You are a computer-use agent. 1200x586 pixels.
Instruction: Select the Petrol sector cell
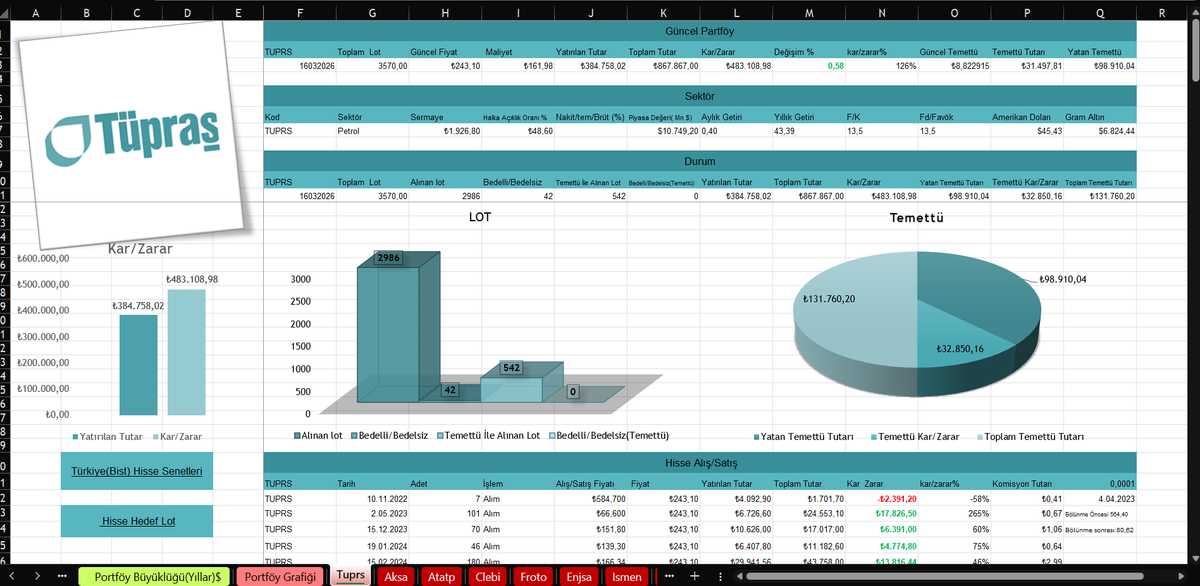pos(373,131)
